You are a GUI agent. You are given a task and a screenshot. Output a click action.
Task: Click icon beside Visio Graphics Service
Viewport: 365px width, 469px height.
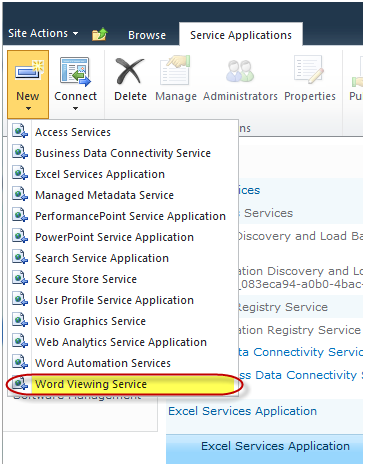(x=20, y=320)
